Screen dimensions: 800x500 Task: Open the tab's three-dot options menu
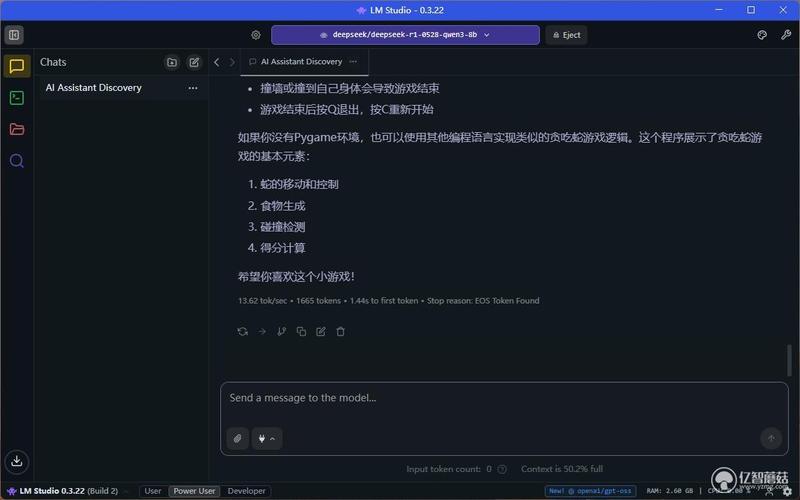(353, 61)
